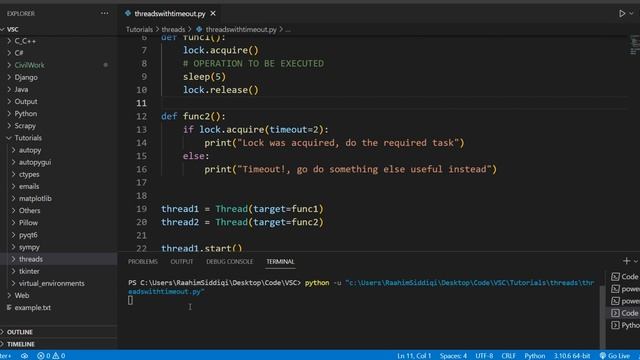
Task: Click Go Live server button
Action: pos(615,356)
